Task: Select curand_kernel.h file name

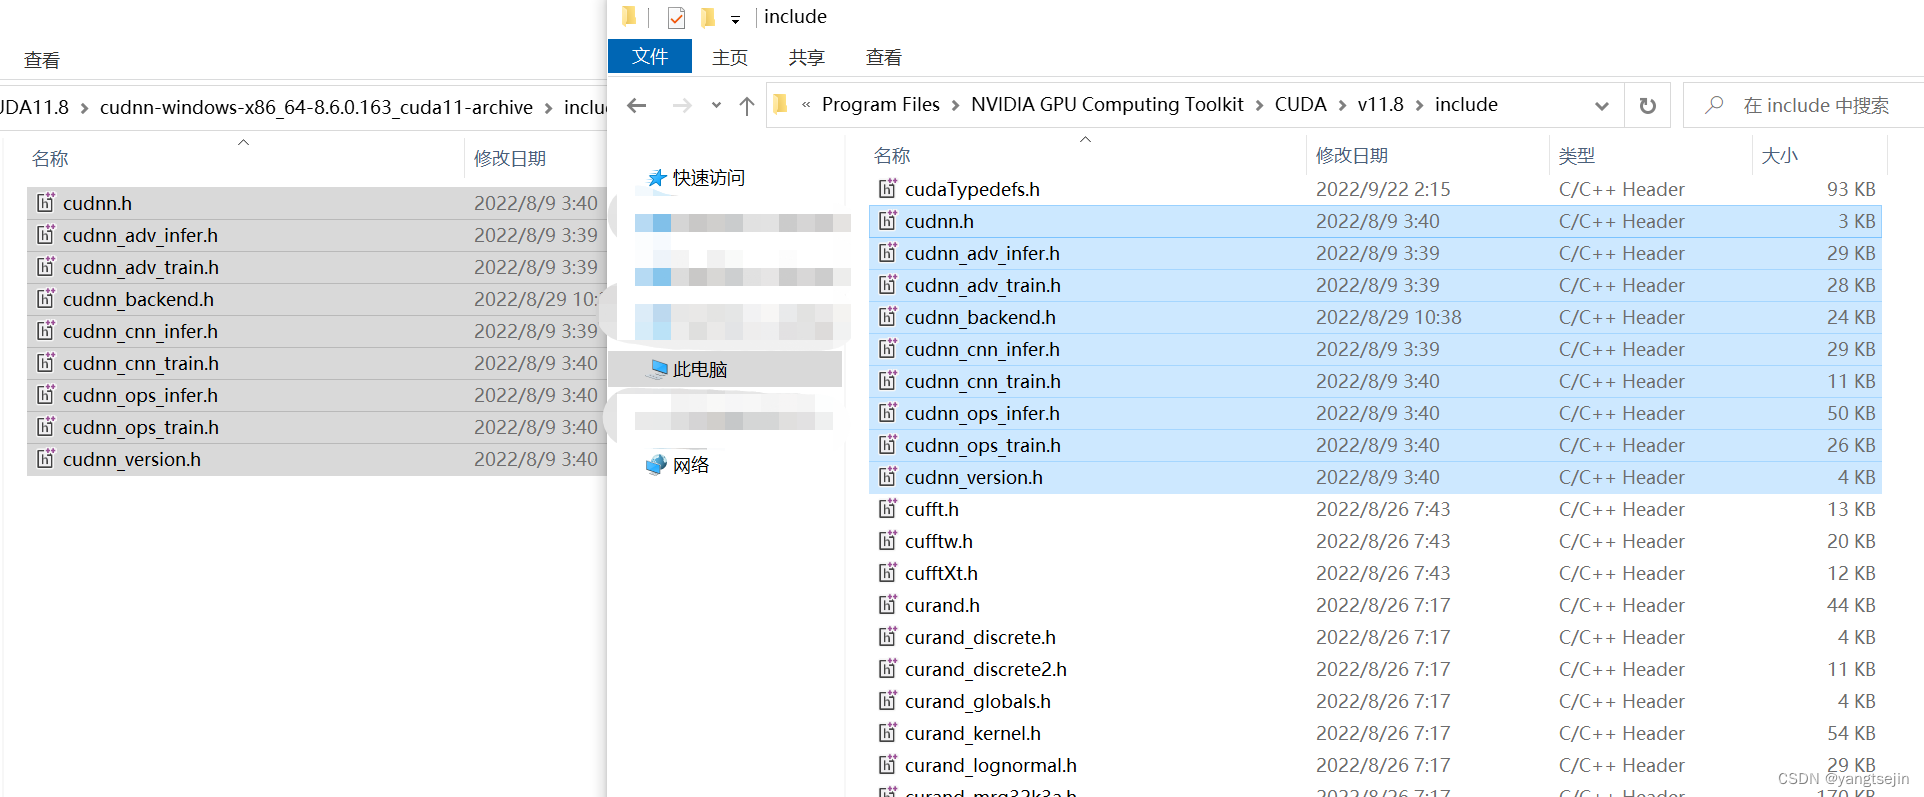Action: click(x=973, y=733)
